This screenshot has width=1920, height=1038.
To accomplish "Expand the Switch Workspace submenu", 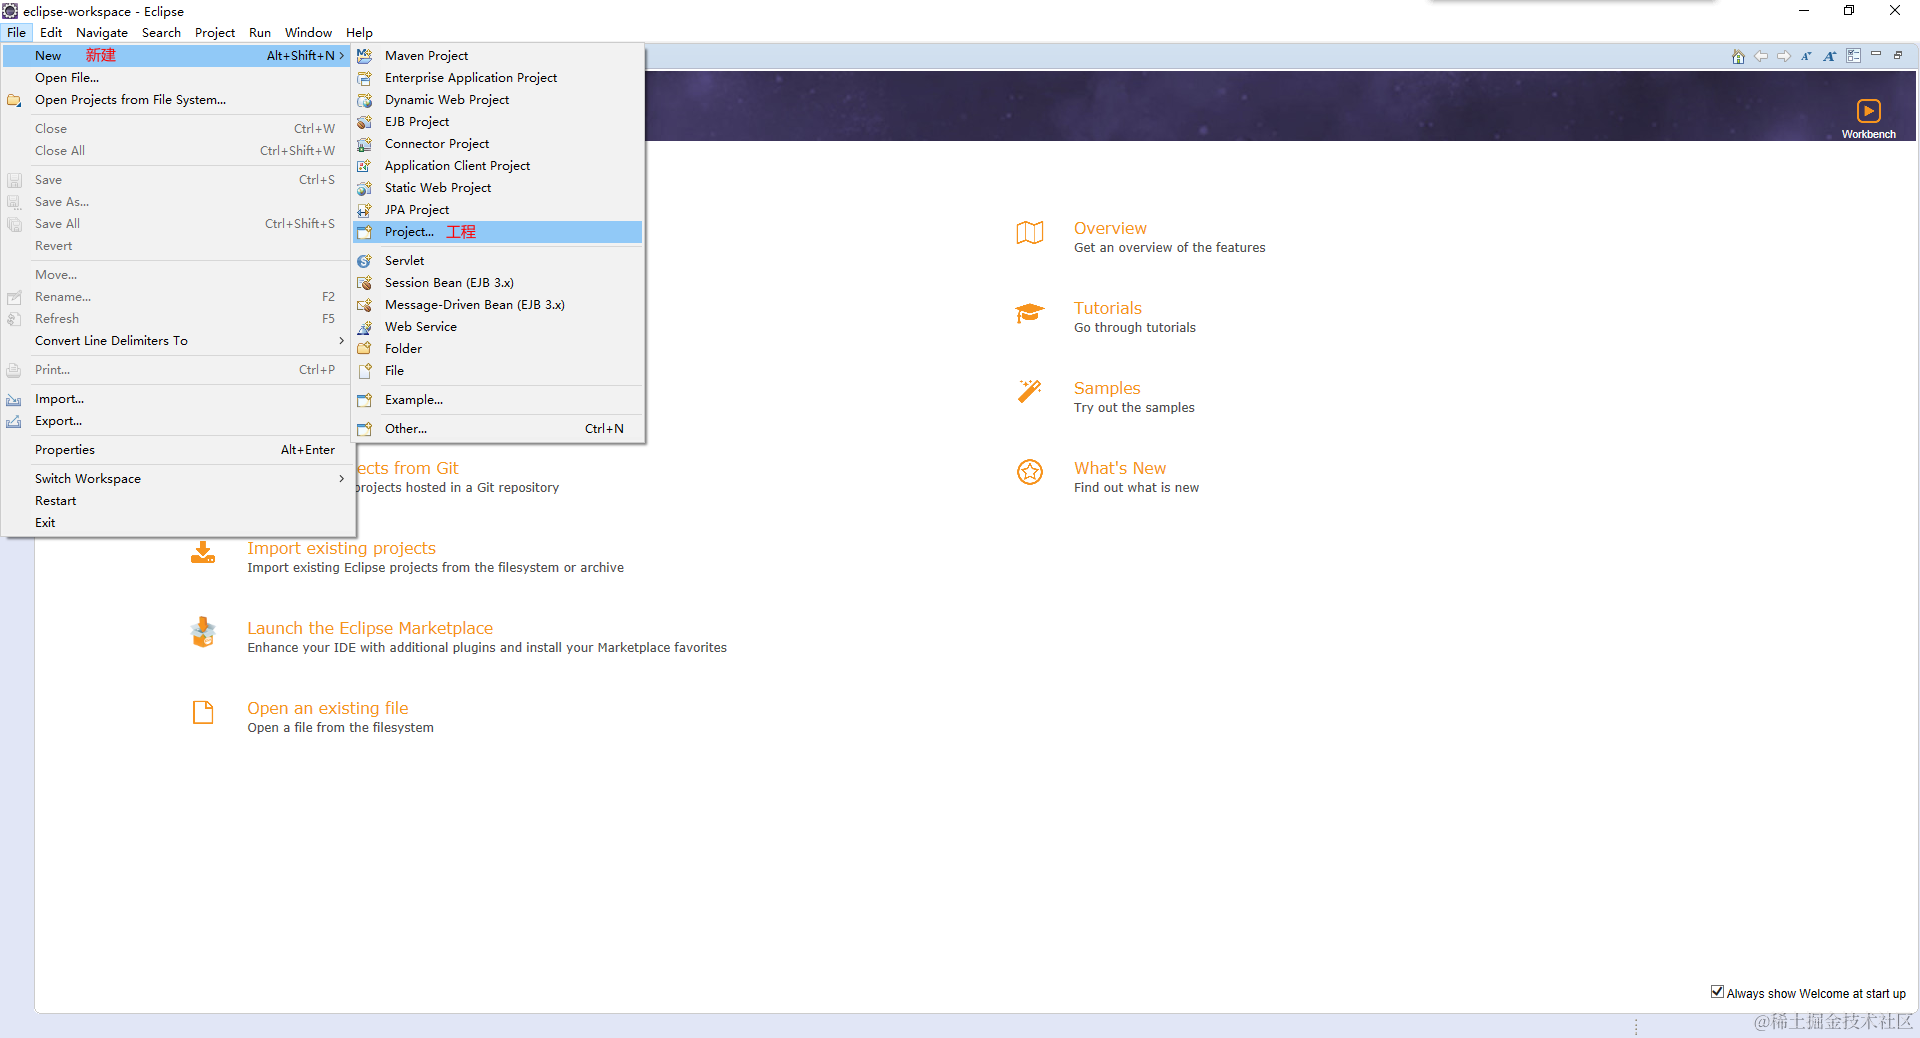I will [x=177, y=479].
